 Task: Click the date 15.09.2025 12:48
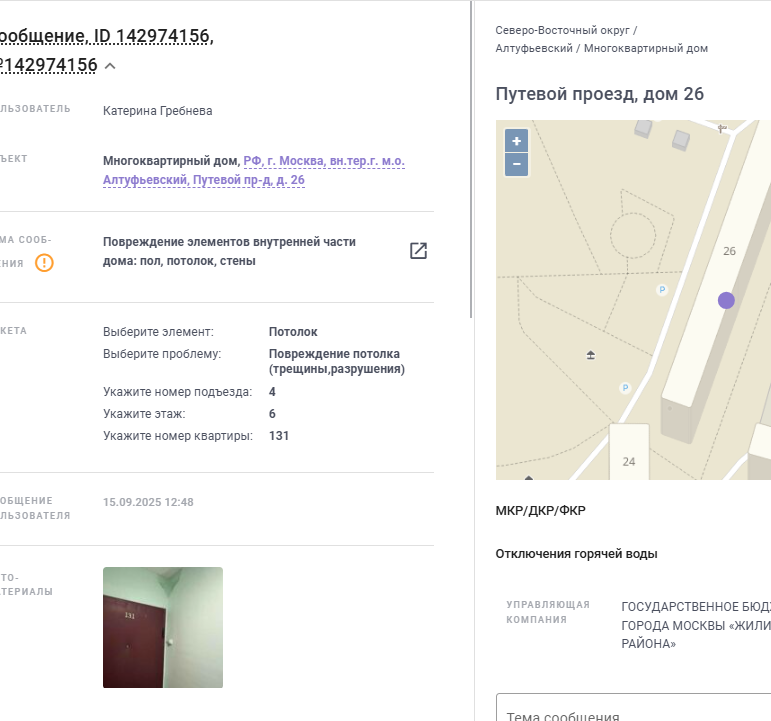[x=148, y=502]
